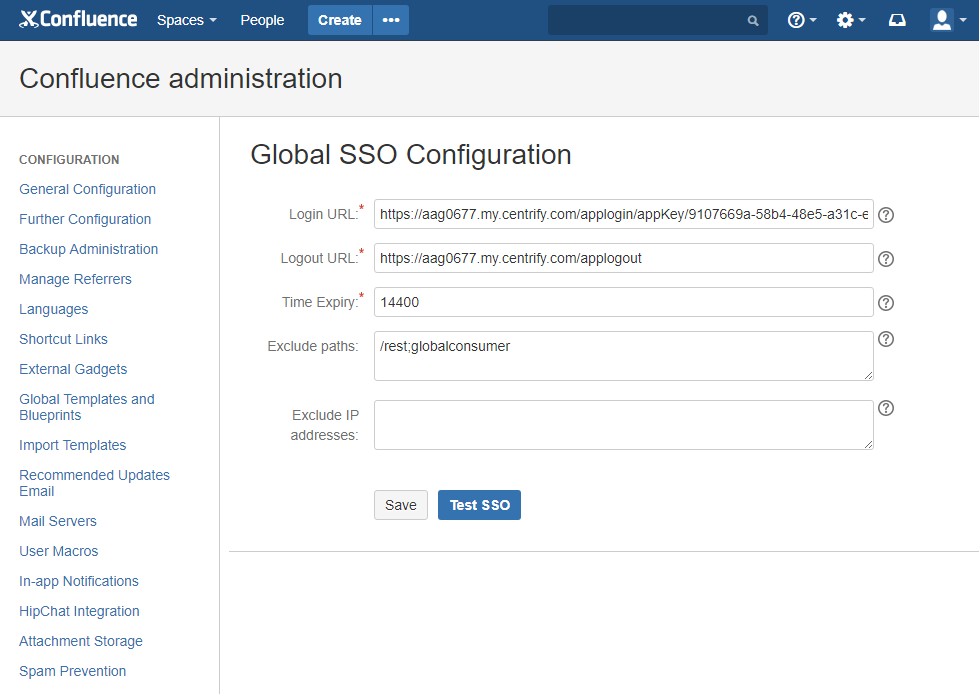Click into the Time Expiry field
979x694 pixels.
(623, 302)
